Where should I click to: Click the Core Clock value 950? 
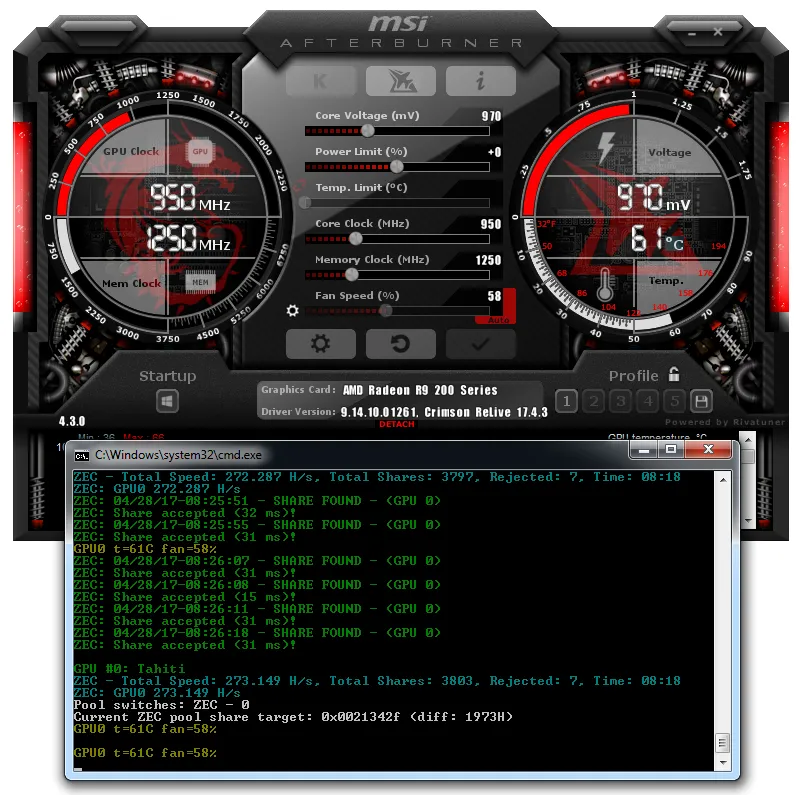(x=491, y=224)
